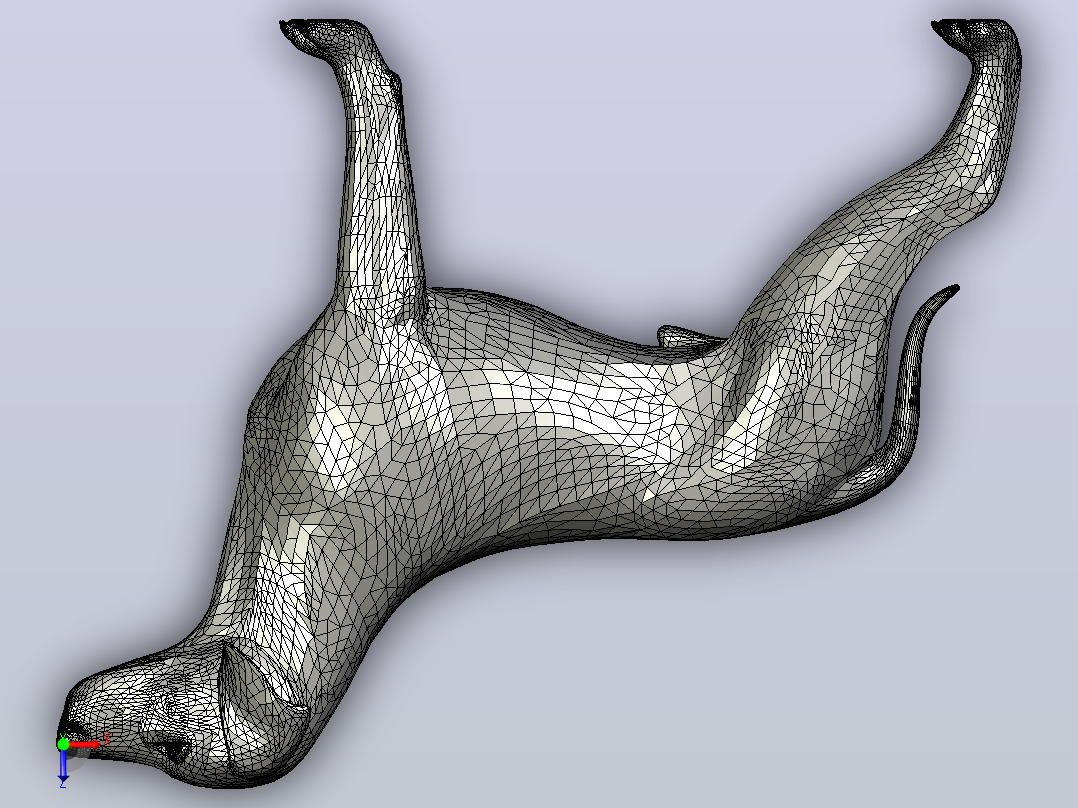Click the green Y axis dot of the triad
Screen dimensions: 1078x808
pos(63,744)
